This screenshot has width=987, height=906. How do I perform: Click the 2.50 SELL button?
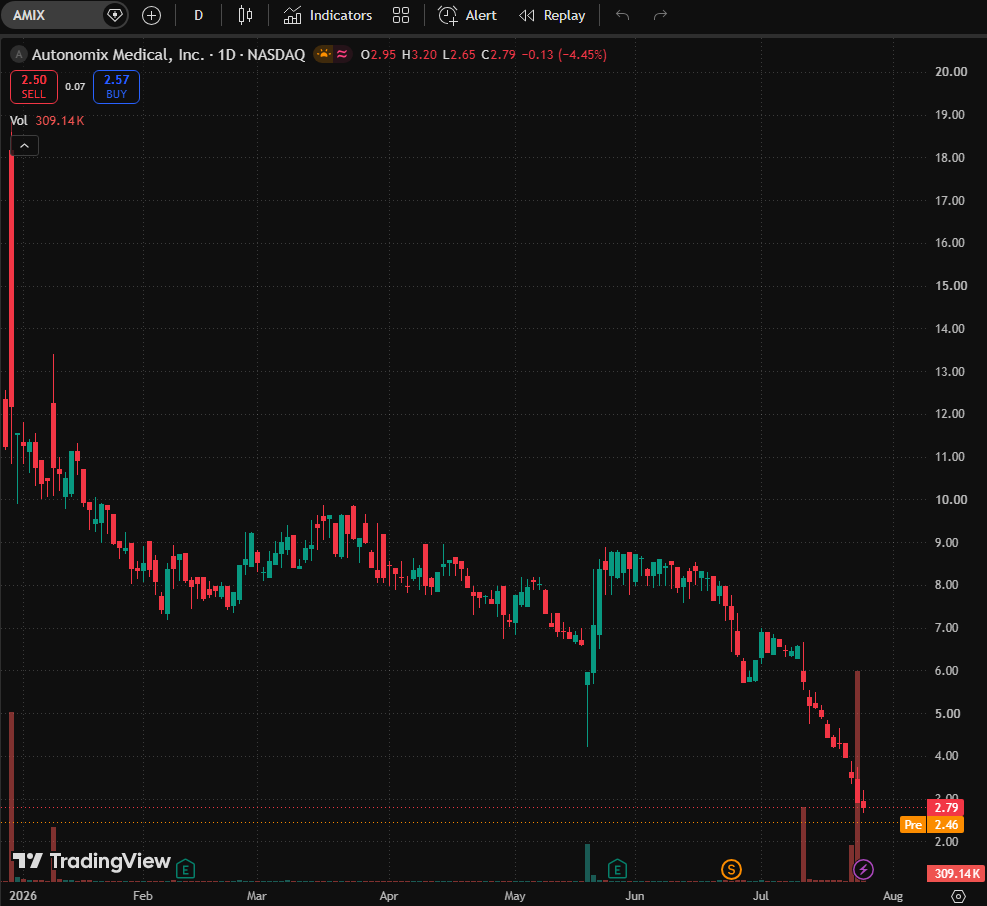point(34,87)
